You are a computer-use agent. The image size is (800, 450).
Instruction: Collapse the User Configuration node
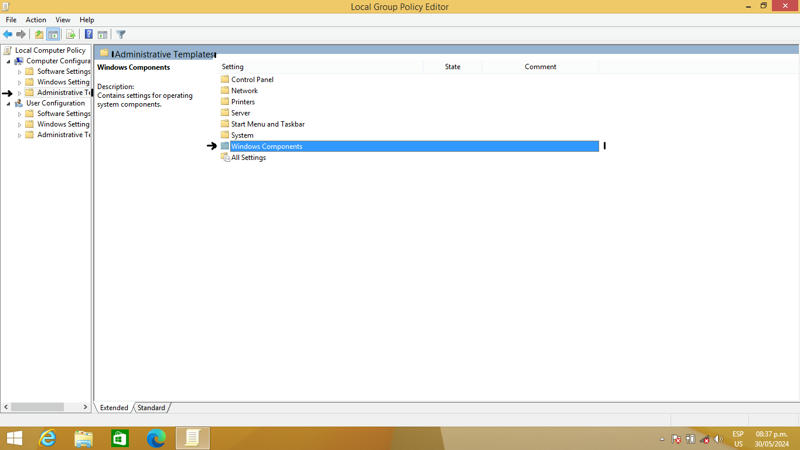click(9, 104)
